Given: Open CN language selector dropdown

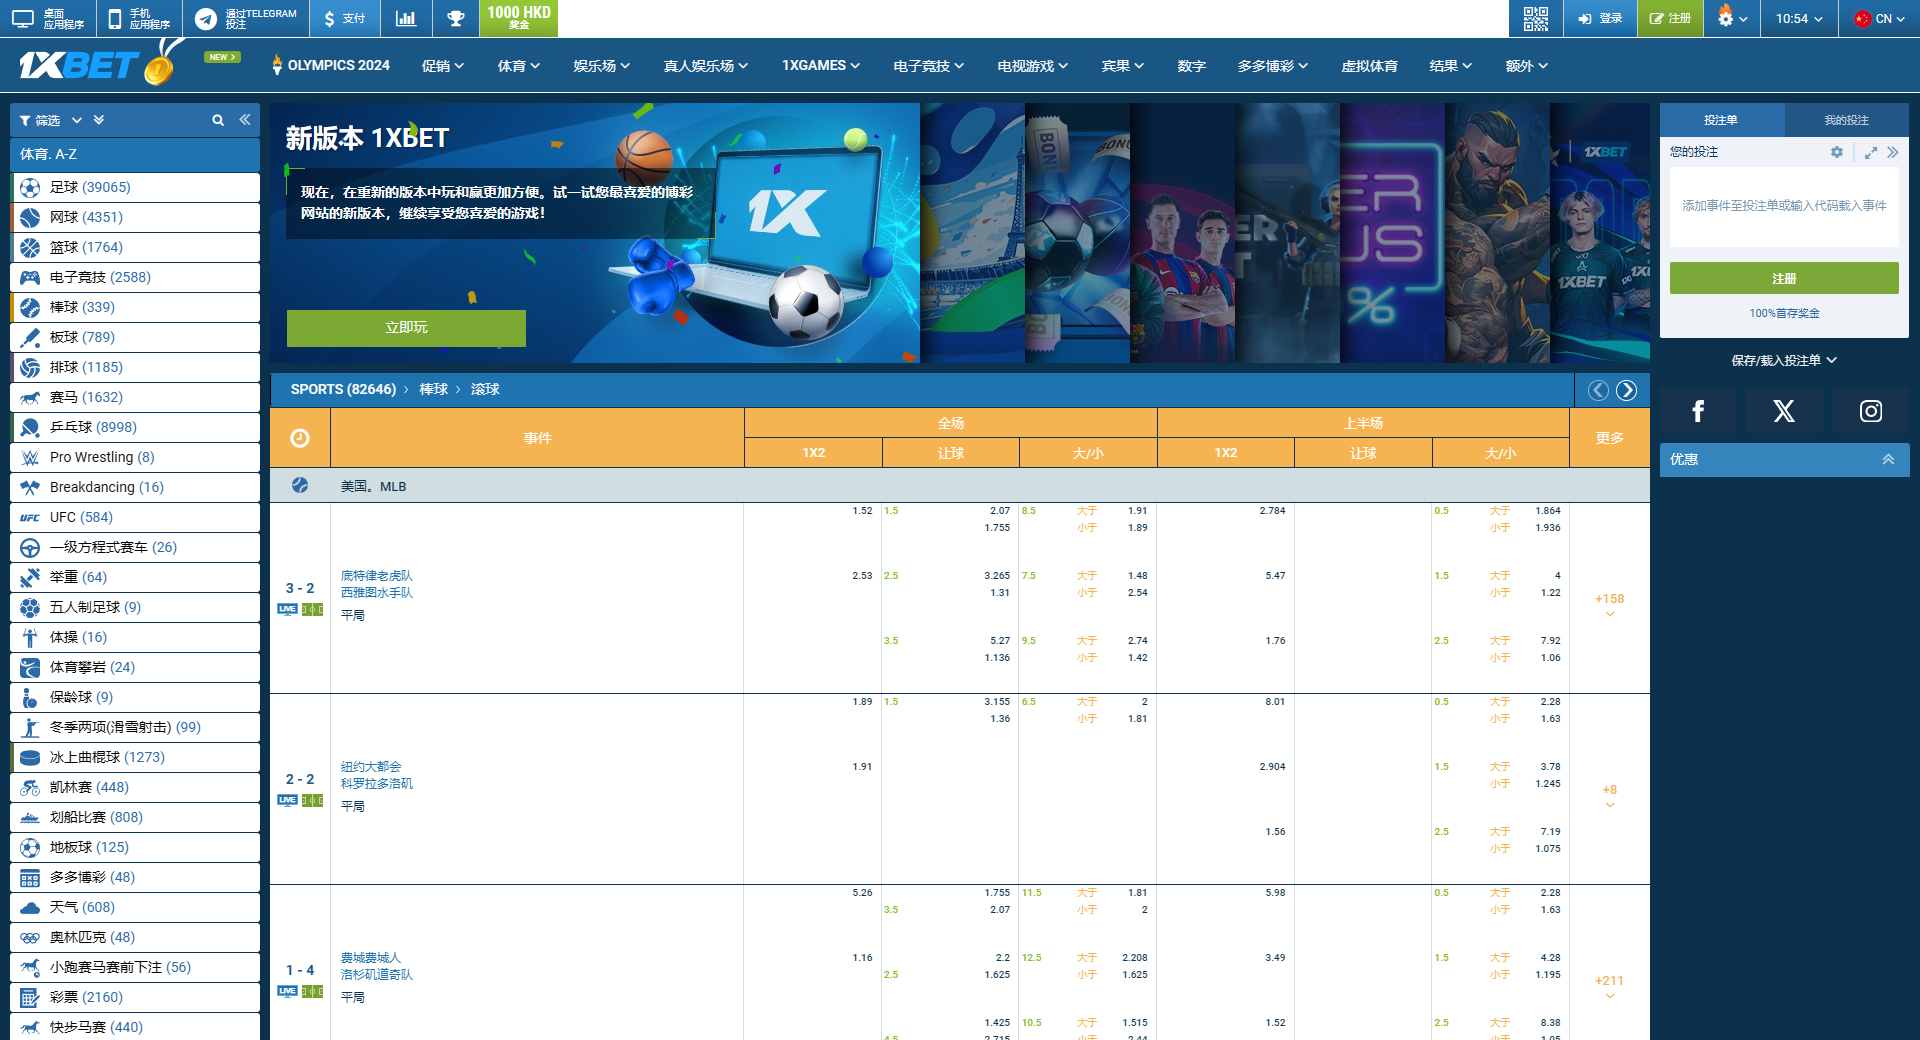Looking at the screenshot, I should tap(1880, 18).
